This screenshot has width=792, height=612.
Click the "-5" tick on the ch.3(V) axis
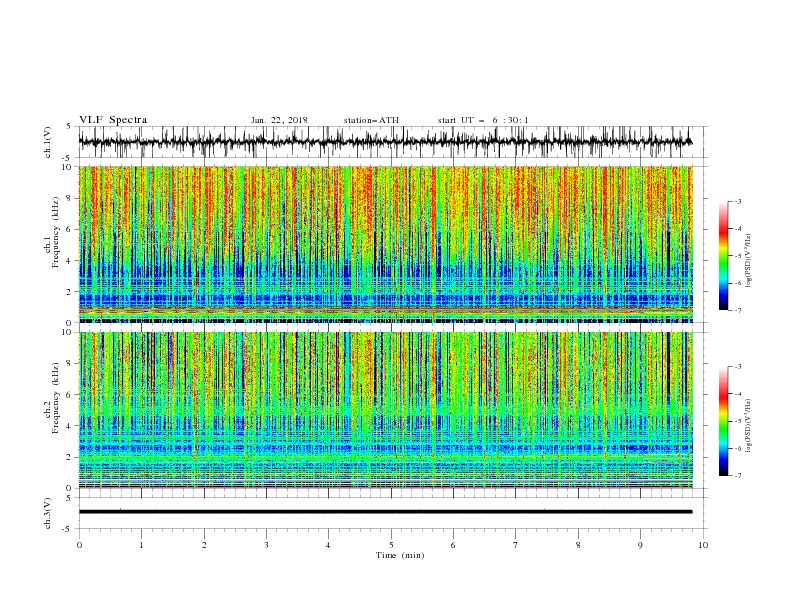click(68, 529)
